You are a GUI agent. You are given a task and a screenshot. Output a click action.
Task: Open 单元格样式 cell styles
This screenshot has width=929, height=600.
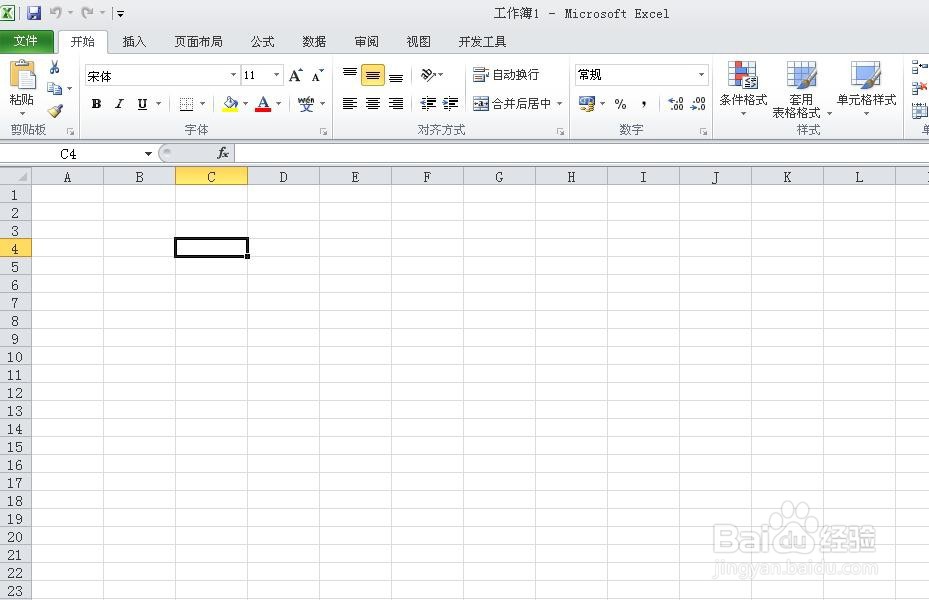(x=866, y=88)
